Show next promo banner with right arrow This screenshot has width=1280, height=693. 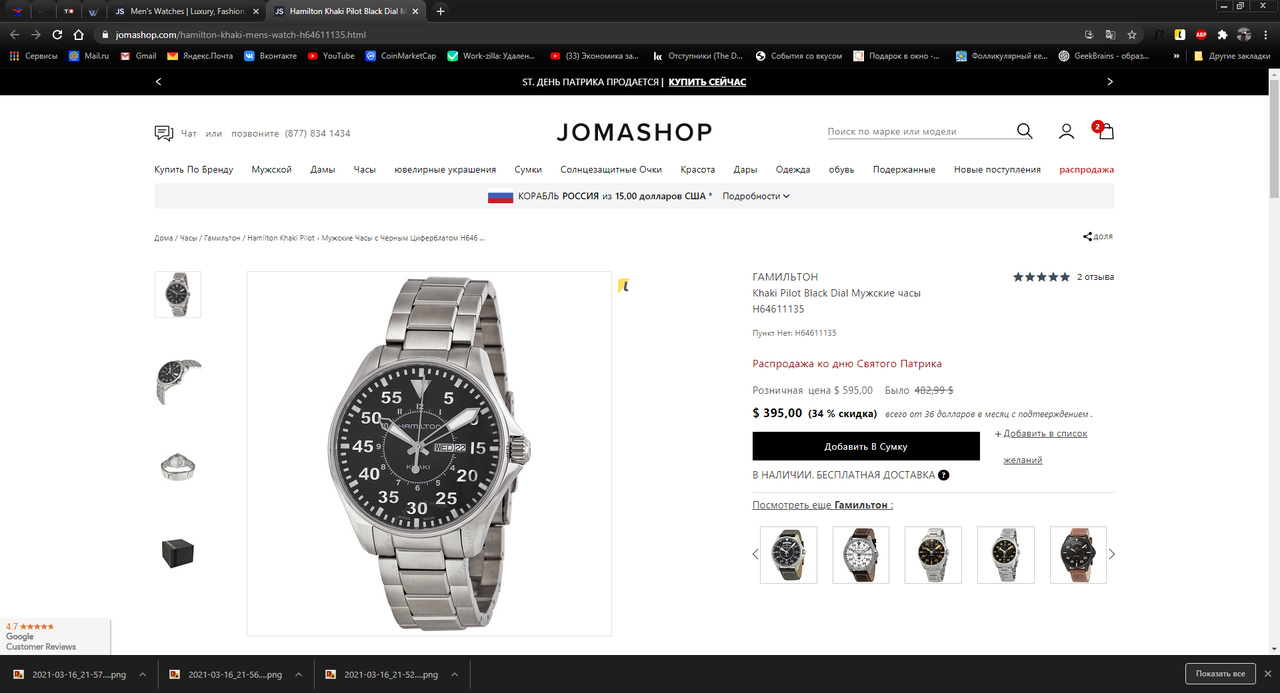pos(1110,82)
